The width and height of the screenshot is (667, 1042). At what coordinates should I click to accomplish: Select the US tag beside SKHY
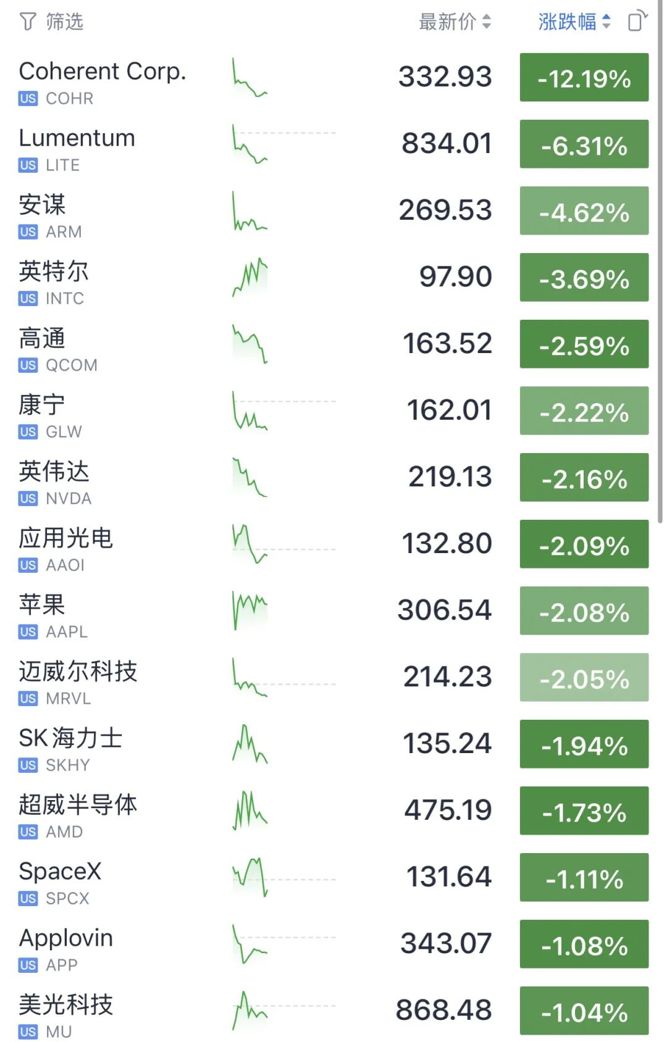[28, 765]
